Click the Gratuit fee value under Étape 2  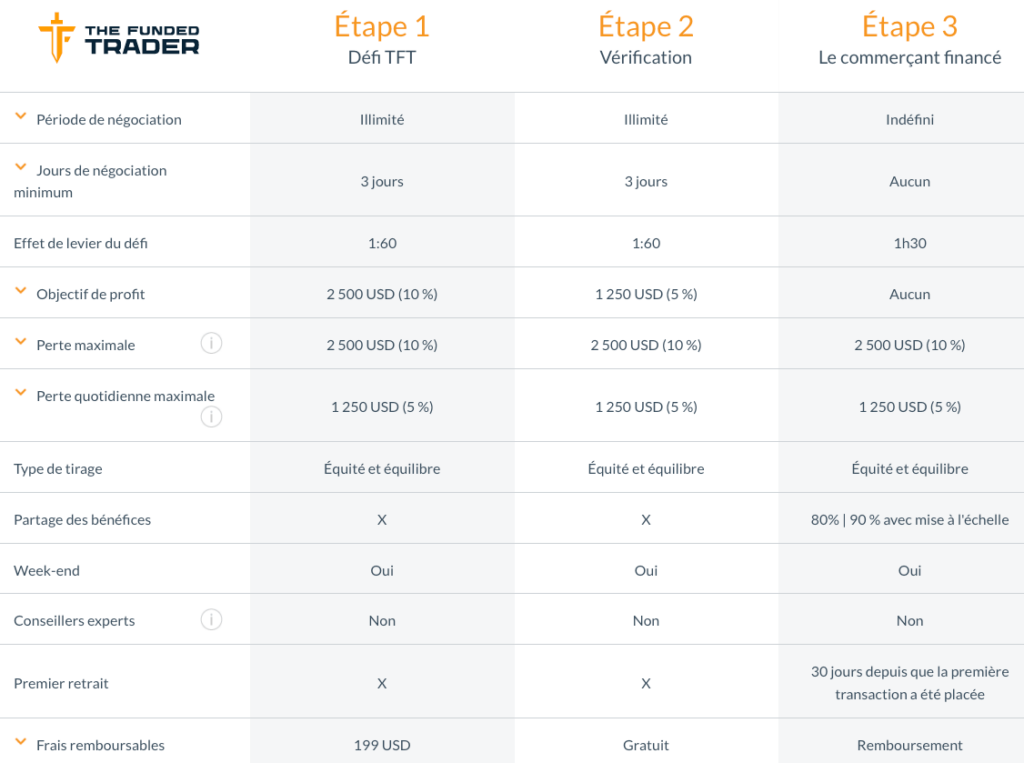click(645, 744)
